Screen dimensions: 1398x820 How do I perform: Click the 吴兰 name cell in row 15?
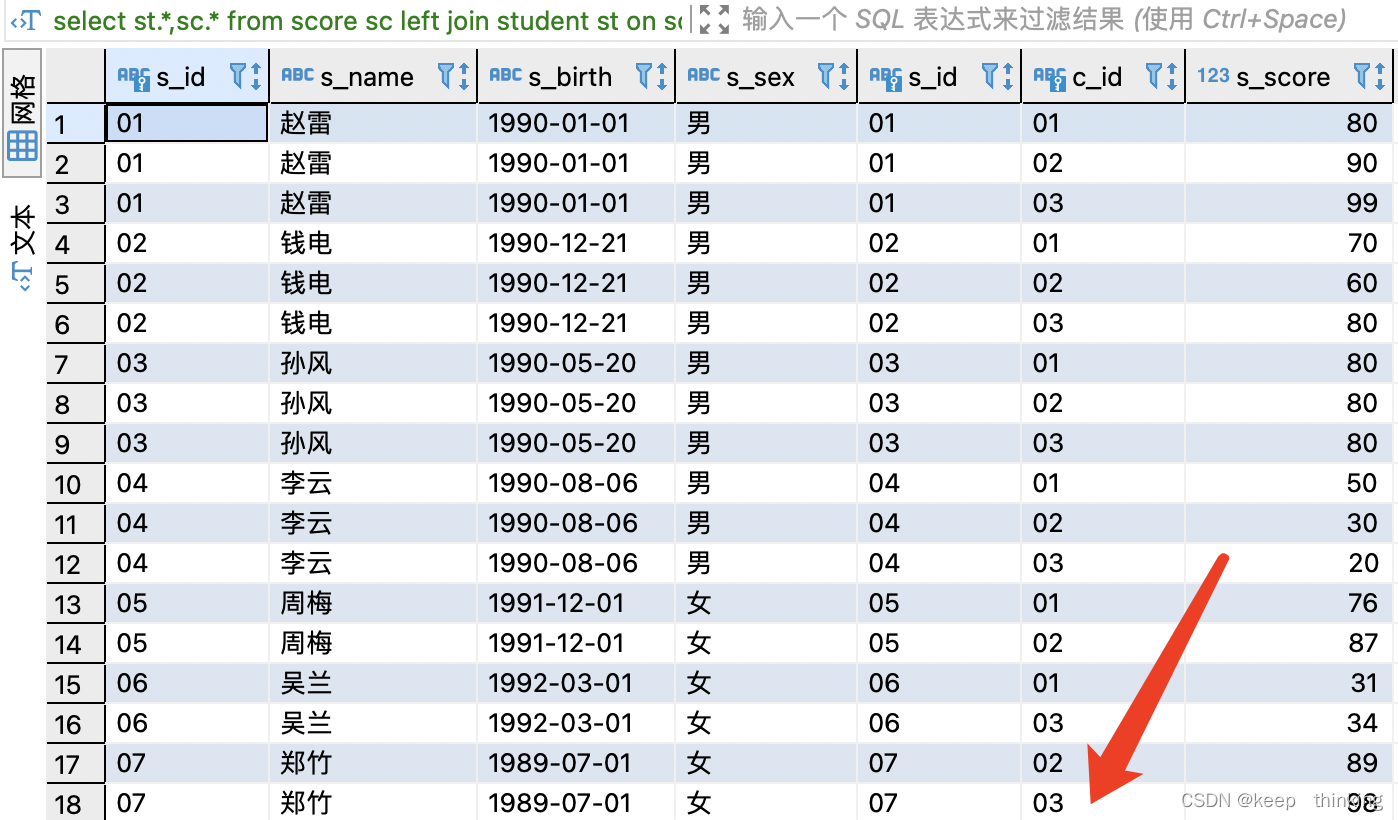pos(374,683)
